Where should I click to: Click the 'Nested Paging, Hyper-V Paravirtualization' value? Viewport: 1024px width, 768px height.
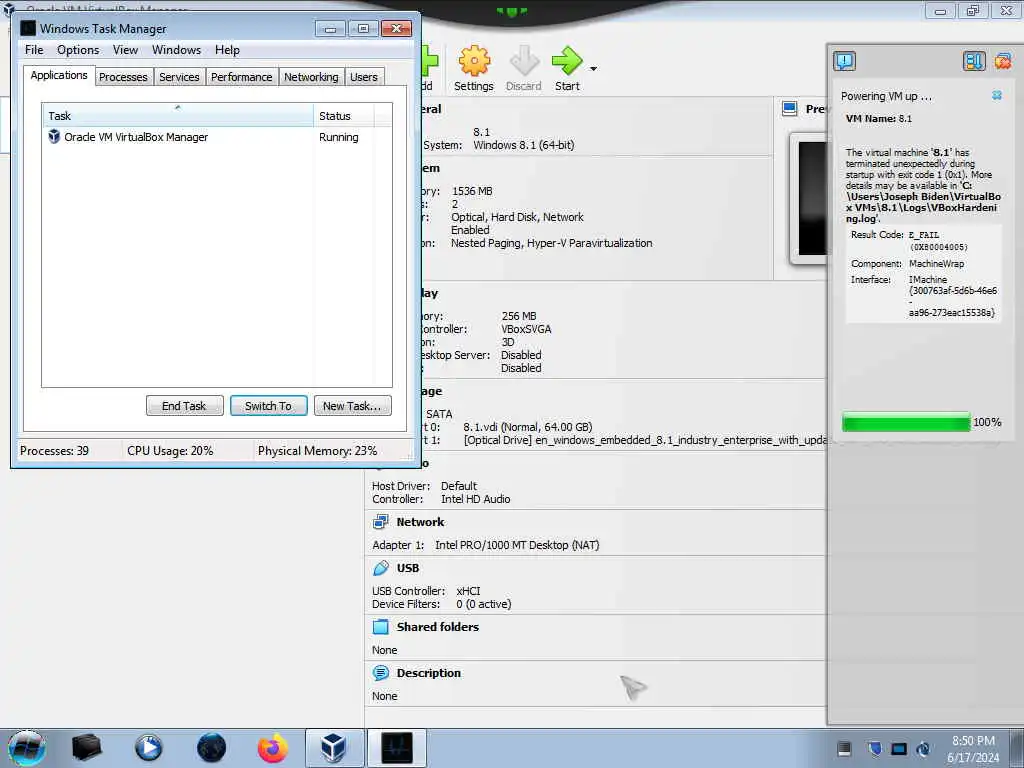[x=551, y=243]
